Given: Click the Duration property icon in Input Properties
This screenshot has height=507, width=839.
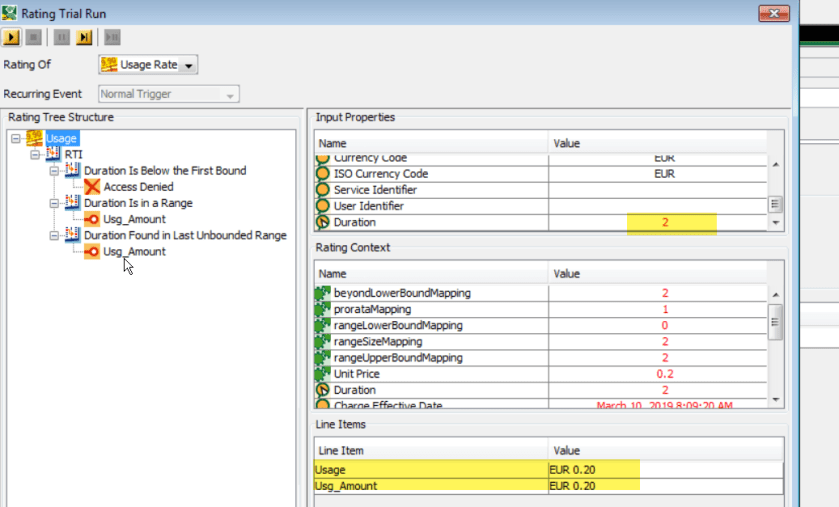Looking at the screenshot, I should coord(323,222).
